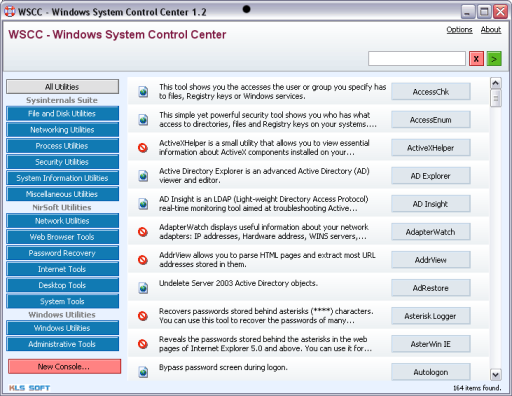Select Networking Utilities category
The width and height of the screenshot is (512, 396).
(x=62, y=130)
